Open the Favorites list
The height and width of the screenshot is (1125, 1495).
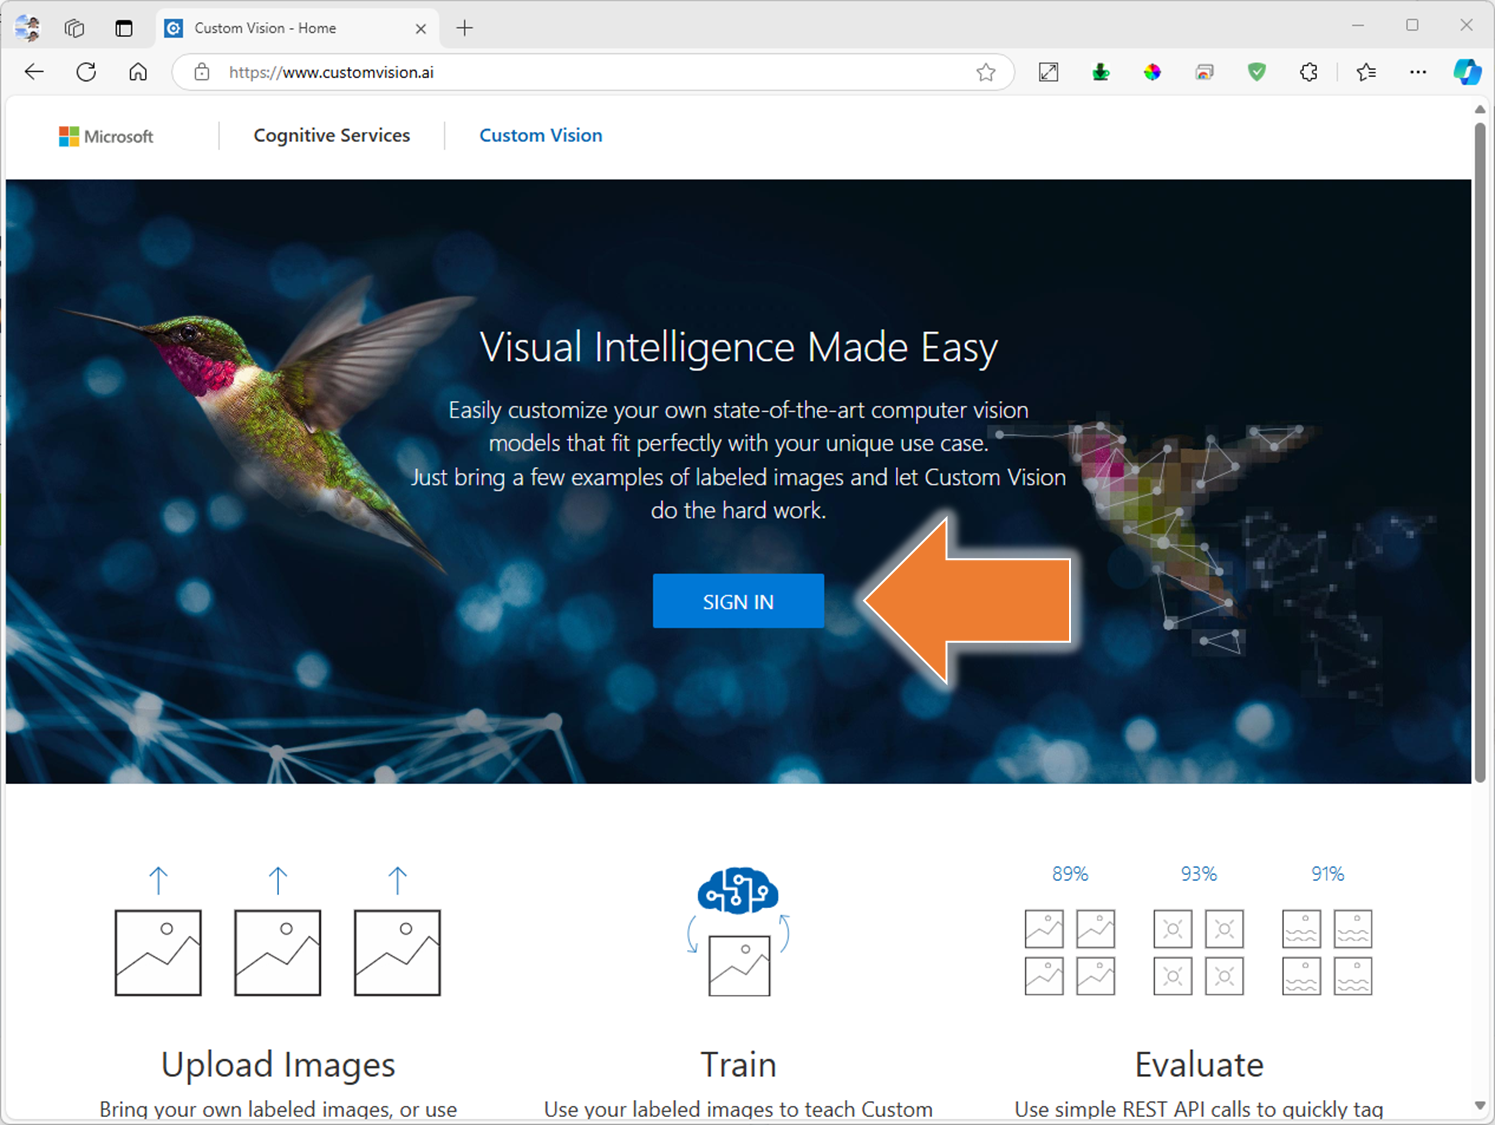pos(1366,72)
